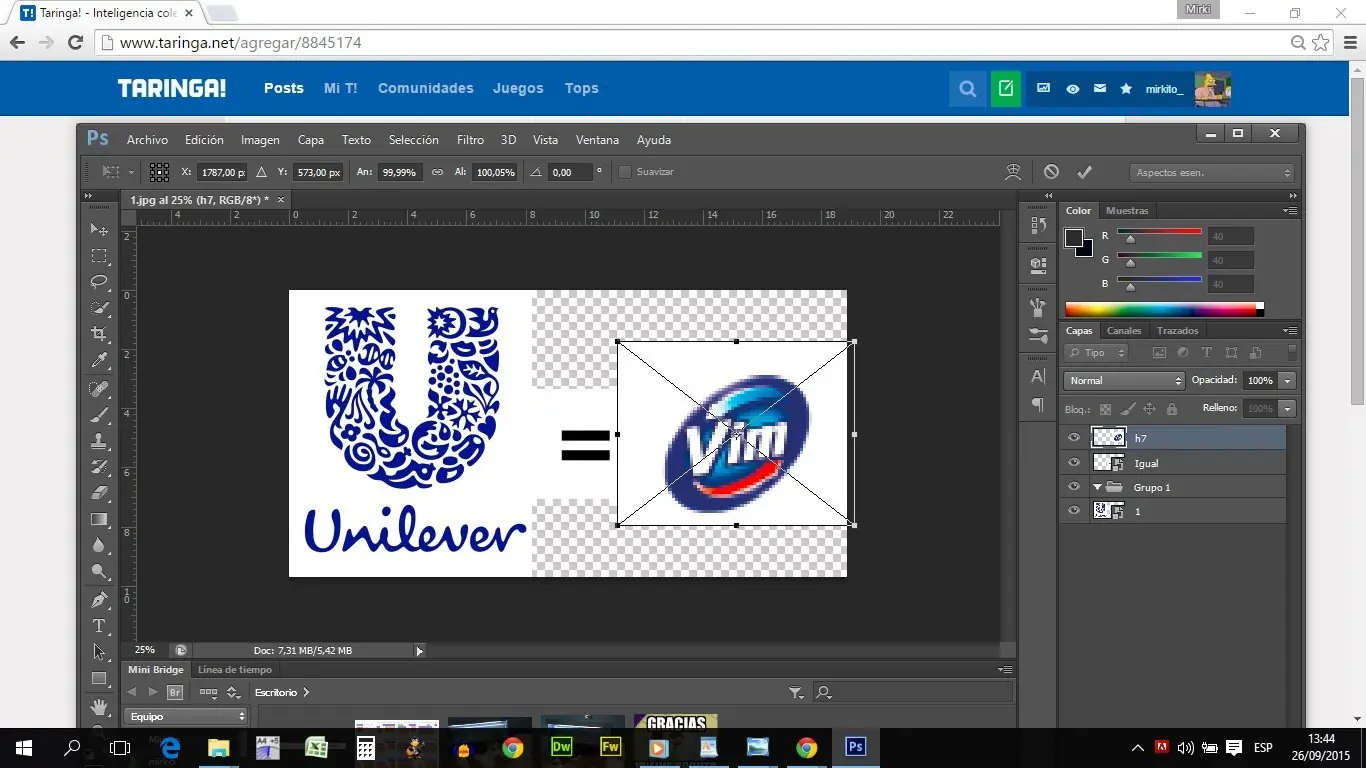
Task: Toggle lock all for the layer
Action: (x=1171, y=409)
